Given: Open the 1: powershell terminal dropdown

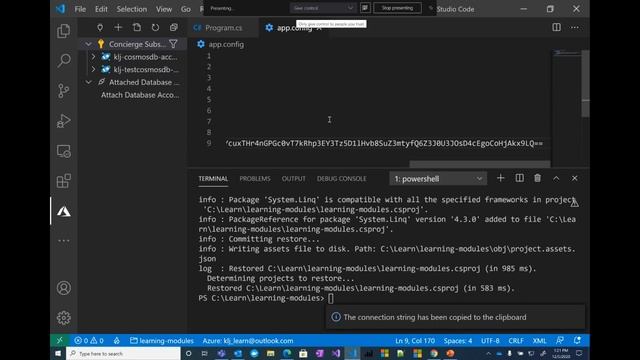Looking at the screenshot, I should 438,179.
